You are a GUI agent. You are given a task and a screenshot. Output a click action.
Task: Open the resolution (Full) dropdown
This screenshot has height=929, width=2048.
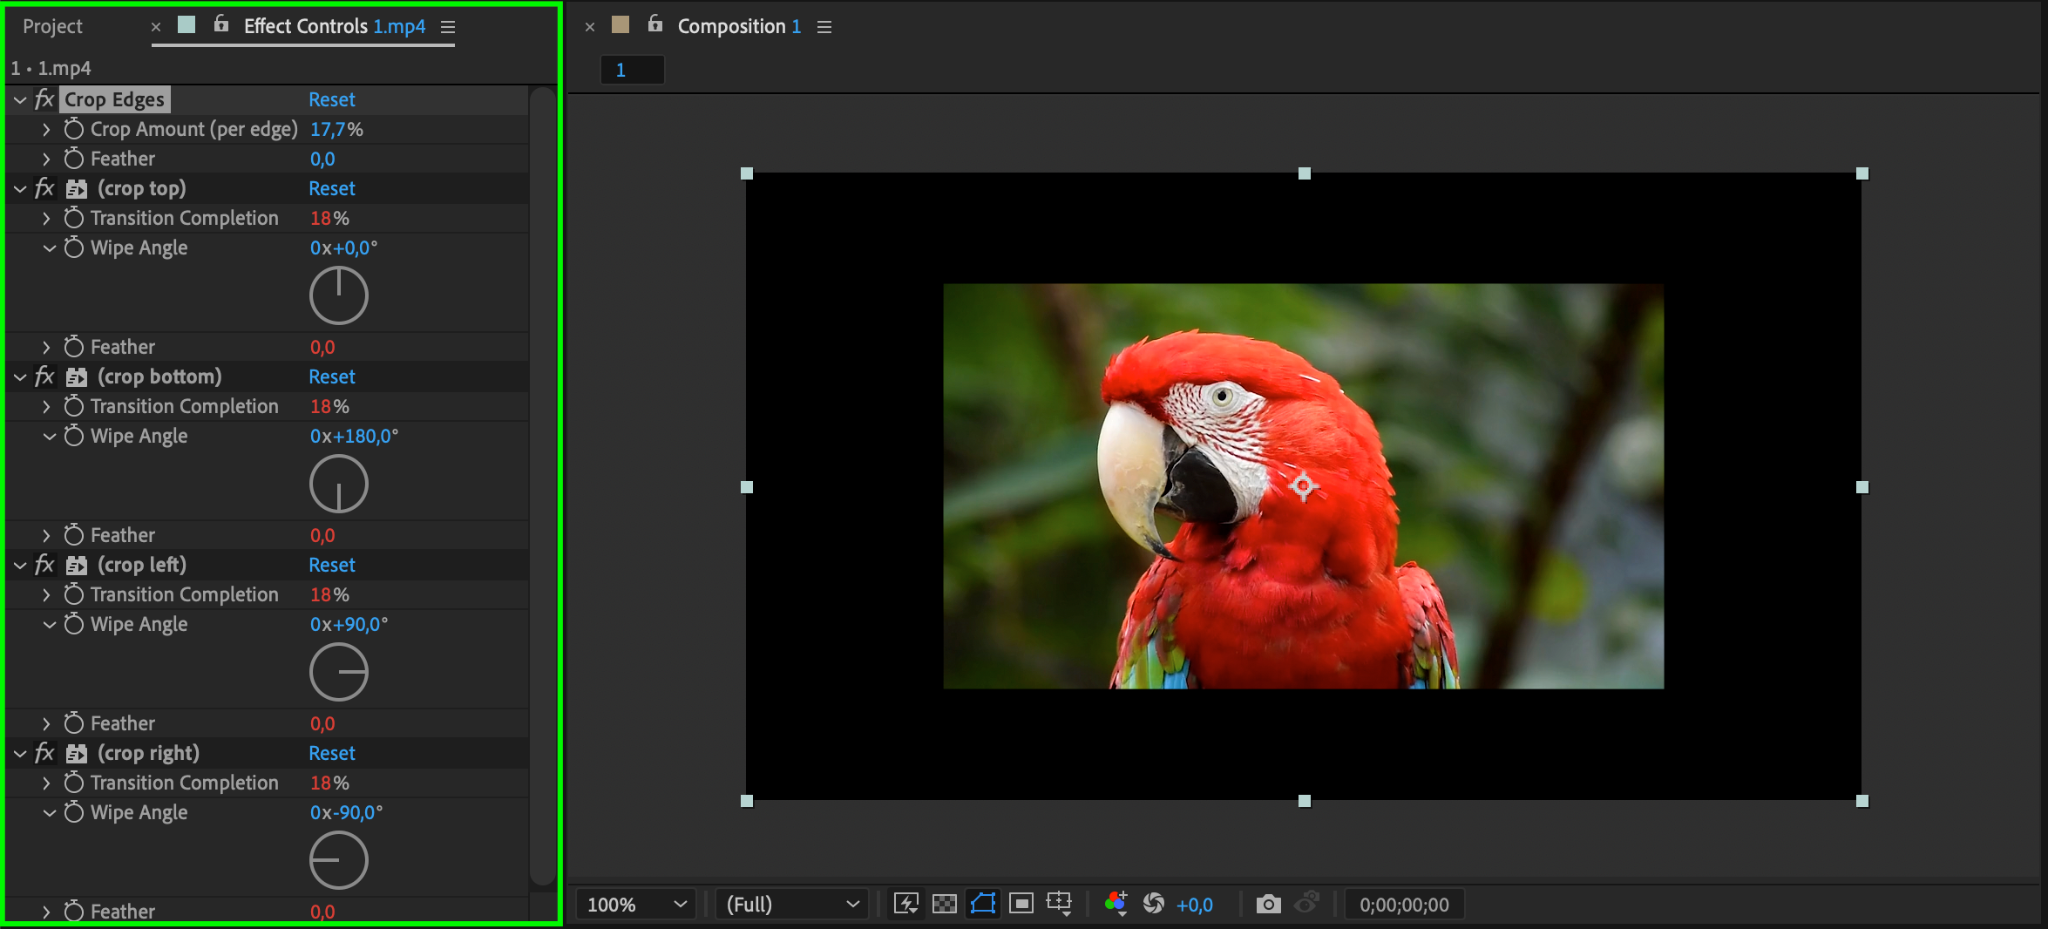point(792,904)
